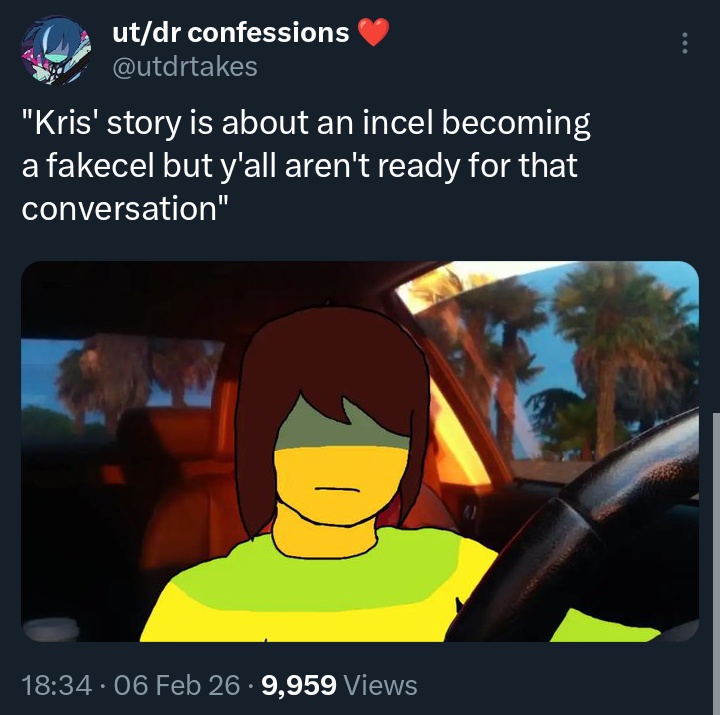Click the 18:34 timestamp
This screenshot has width=720, height=715.
click(x=56, y=685)
